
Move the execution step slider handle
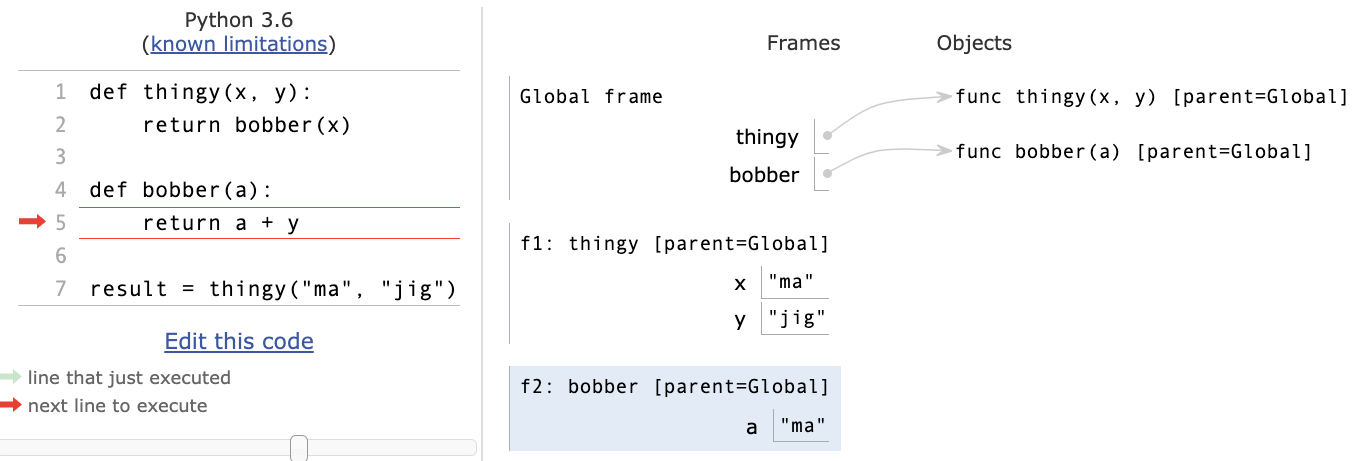click(298, 448)
